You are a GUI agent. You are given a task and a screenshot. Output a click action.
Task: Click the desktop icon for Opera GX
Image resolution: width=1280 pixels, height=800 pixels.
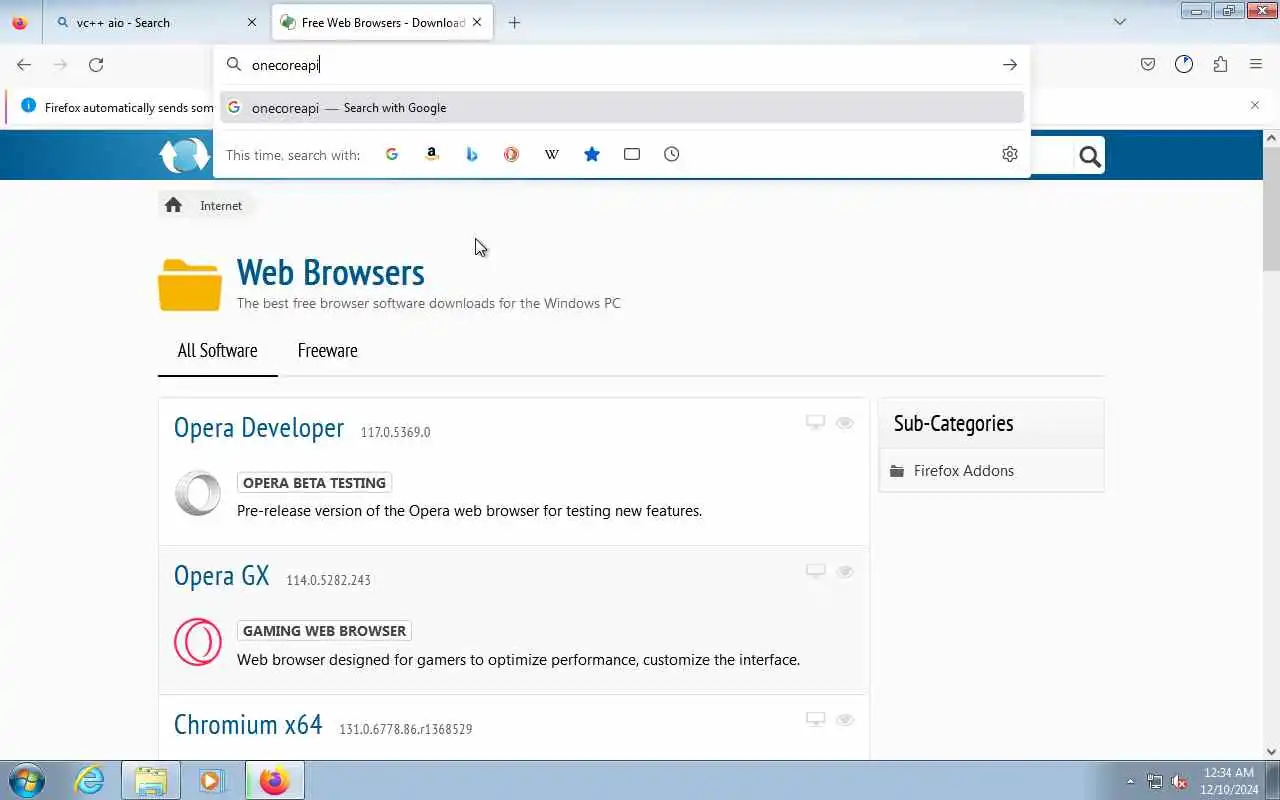816,571
